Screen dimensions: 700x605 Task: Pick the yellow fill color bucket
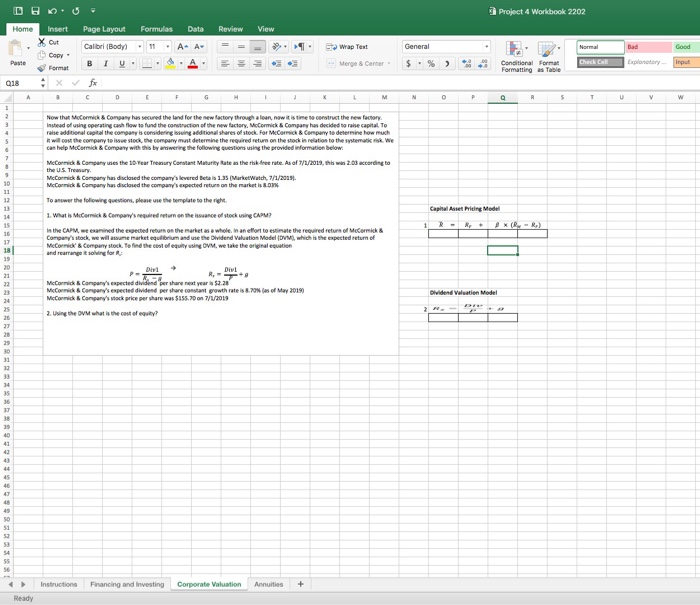pyautogui.click(x=170, y=63)
